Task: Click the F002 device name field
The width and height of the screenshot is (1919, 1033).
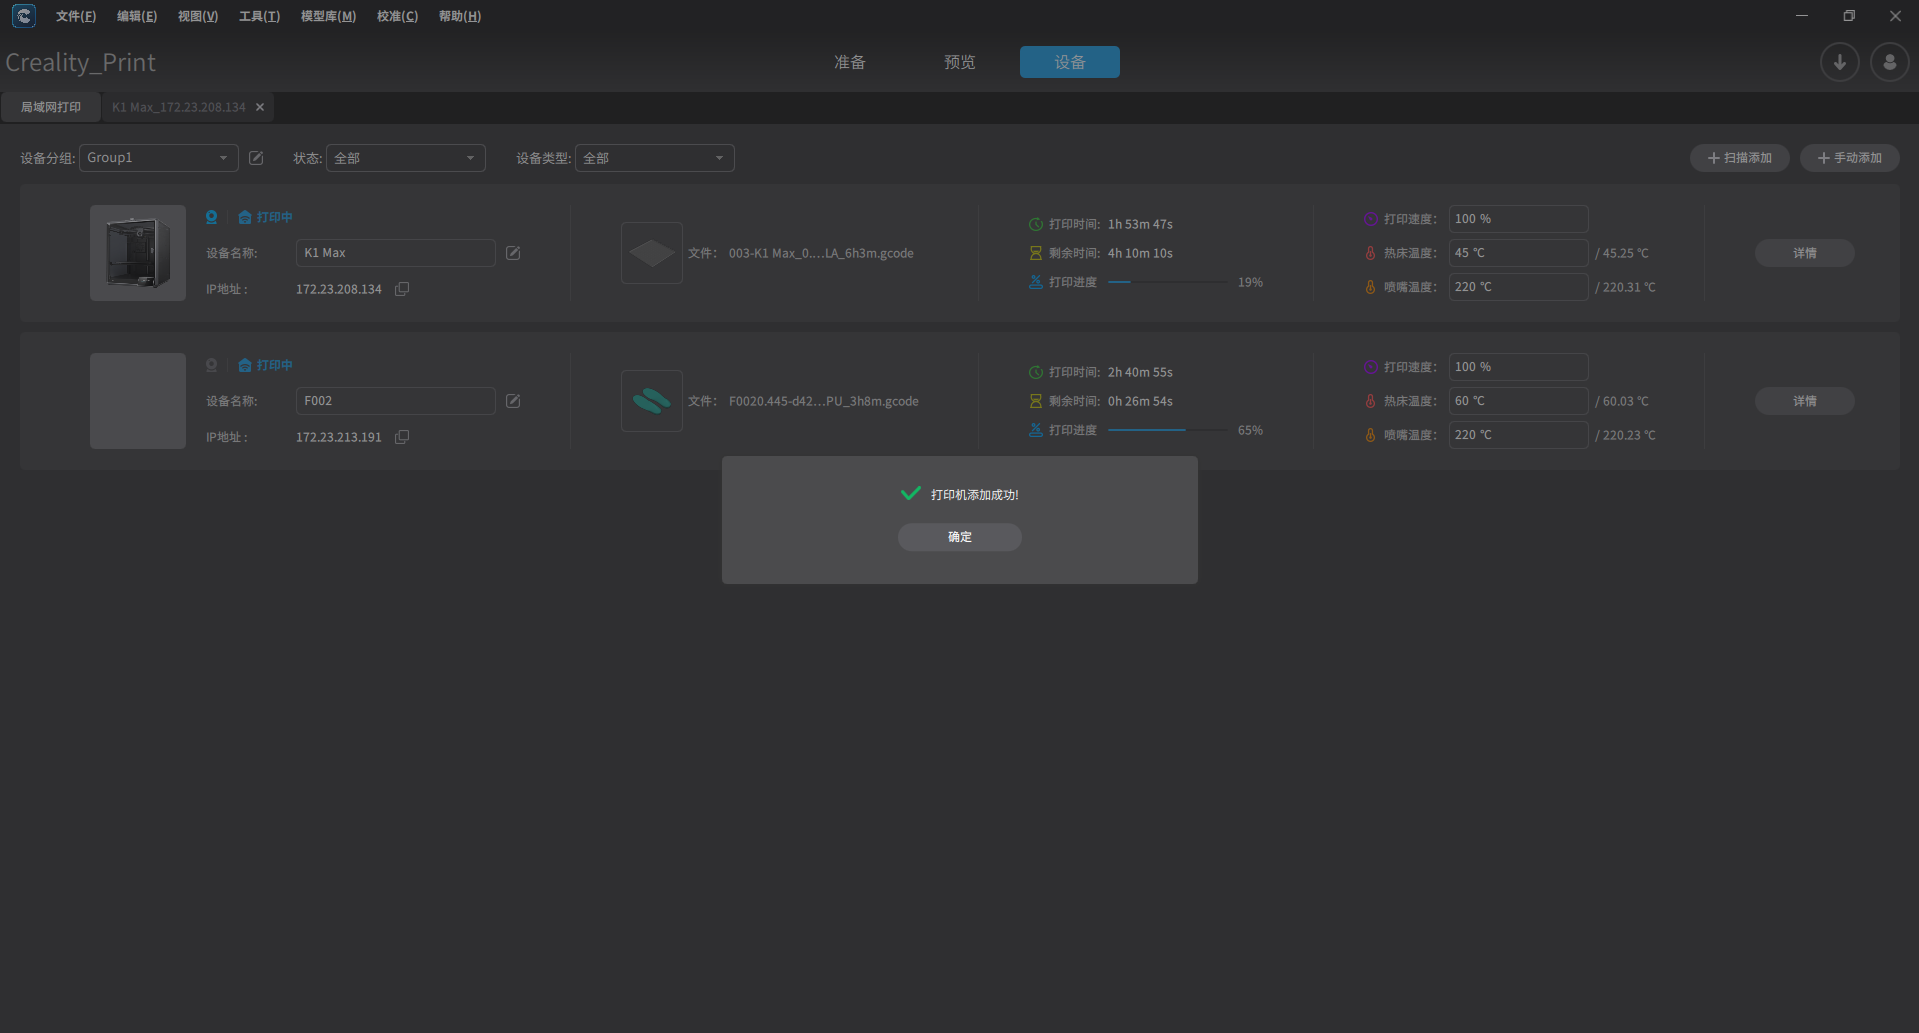Action: point(396,401)
